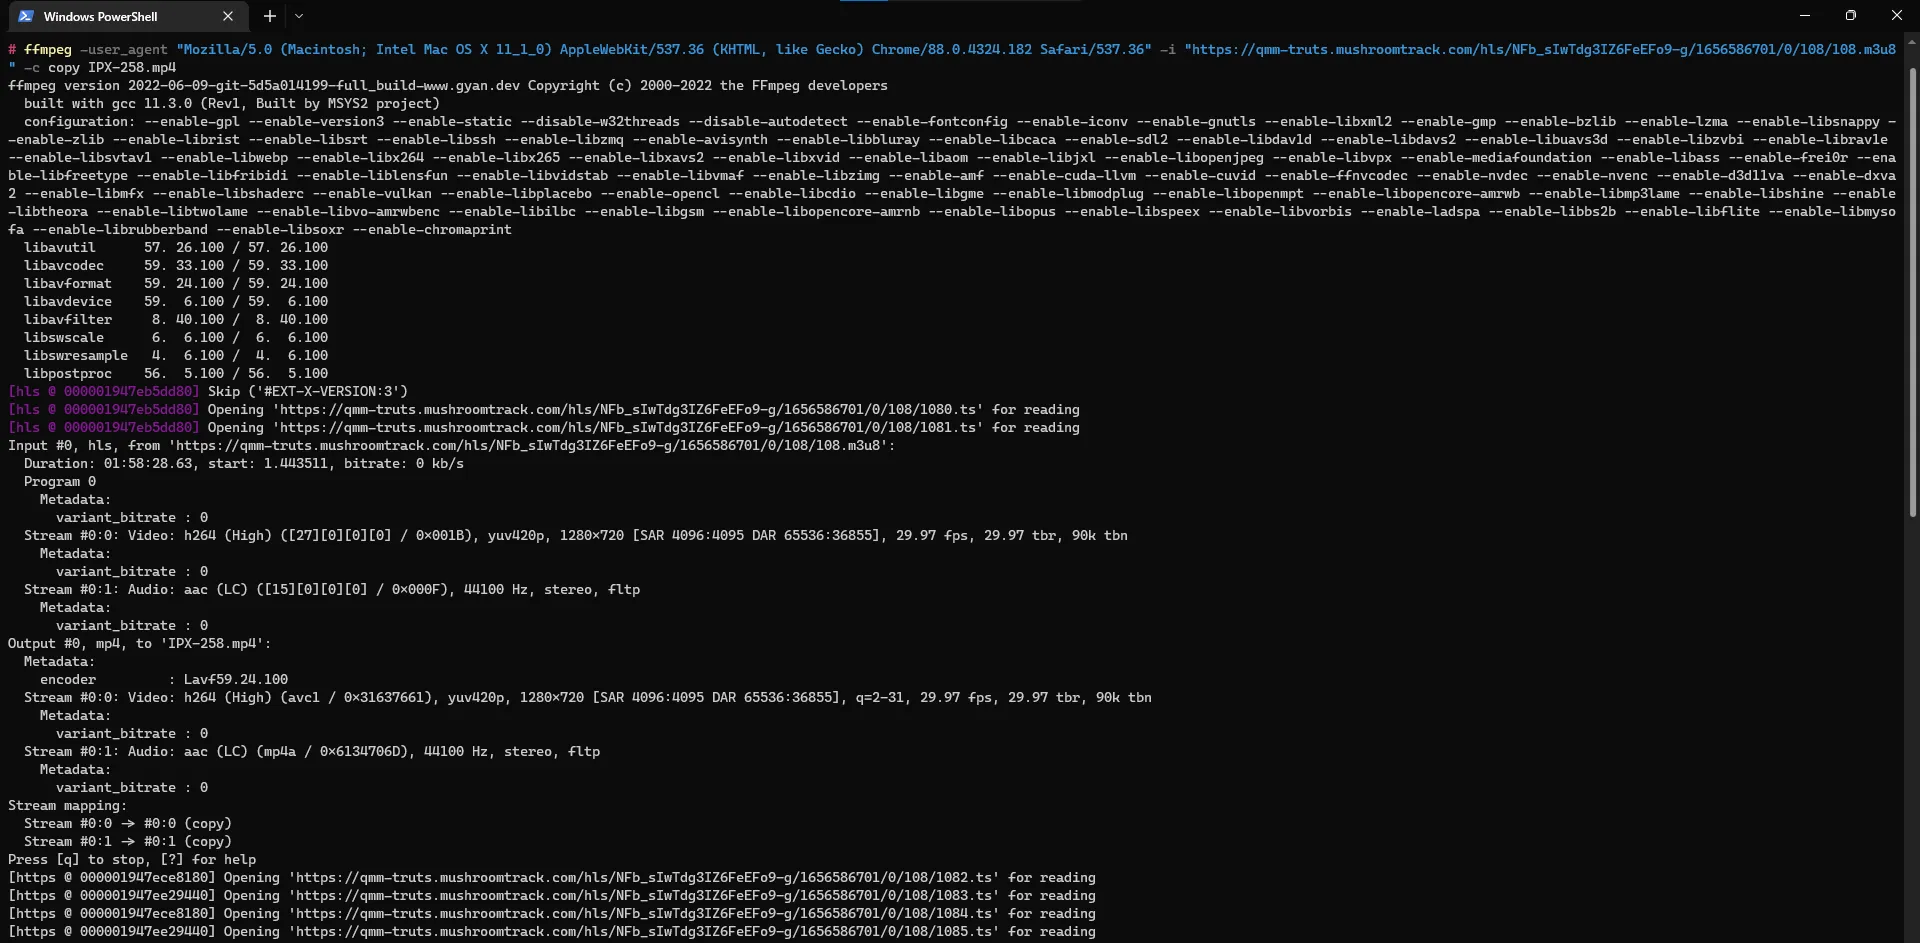This screenshot has height=943, width=1920.
Task: Click the 108.m3u8 URL in the ffmpeg command
Action: (x=1540, y=49)
